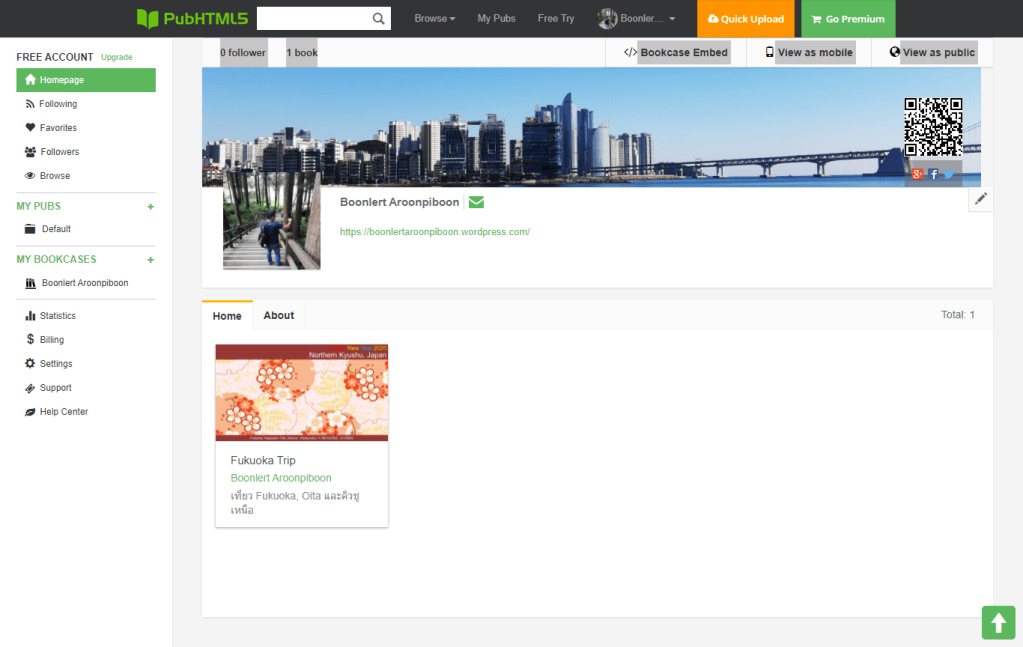Open My Pubs in top navigation

(496, 18)
